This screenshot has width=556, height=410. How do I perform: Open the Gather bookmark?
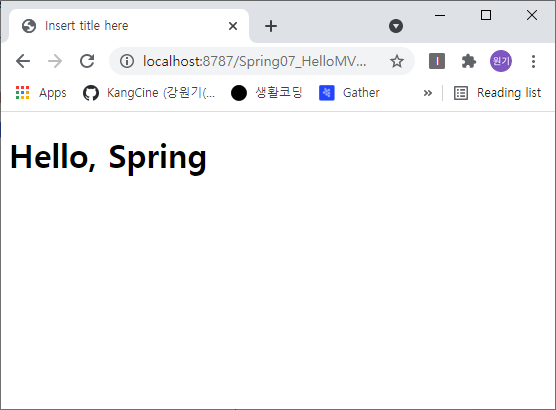coord(349,93)
